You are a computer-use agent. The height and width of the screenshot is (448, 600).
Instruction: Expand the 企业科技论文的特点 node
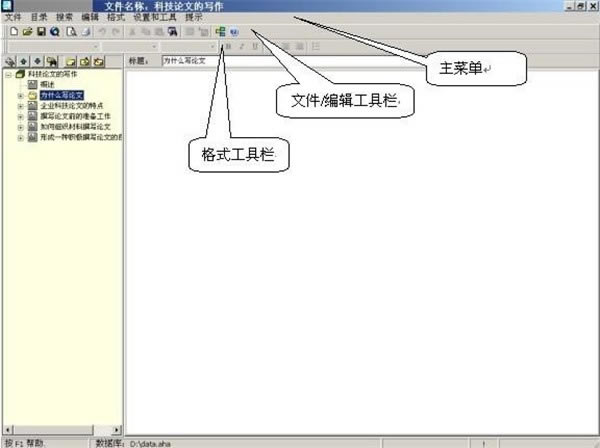pos(21,106)
